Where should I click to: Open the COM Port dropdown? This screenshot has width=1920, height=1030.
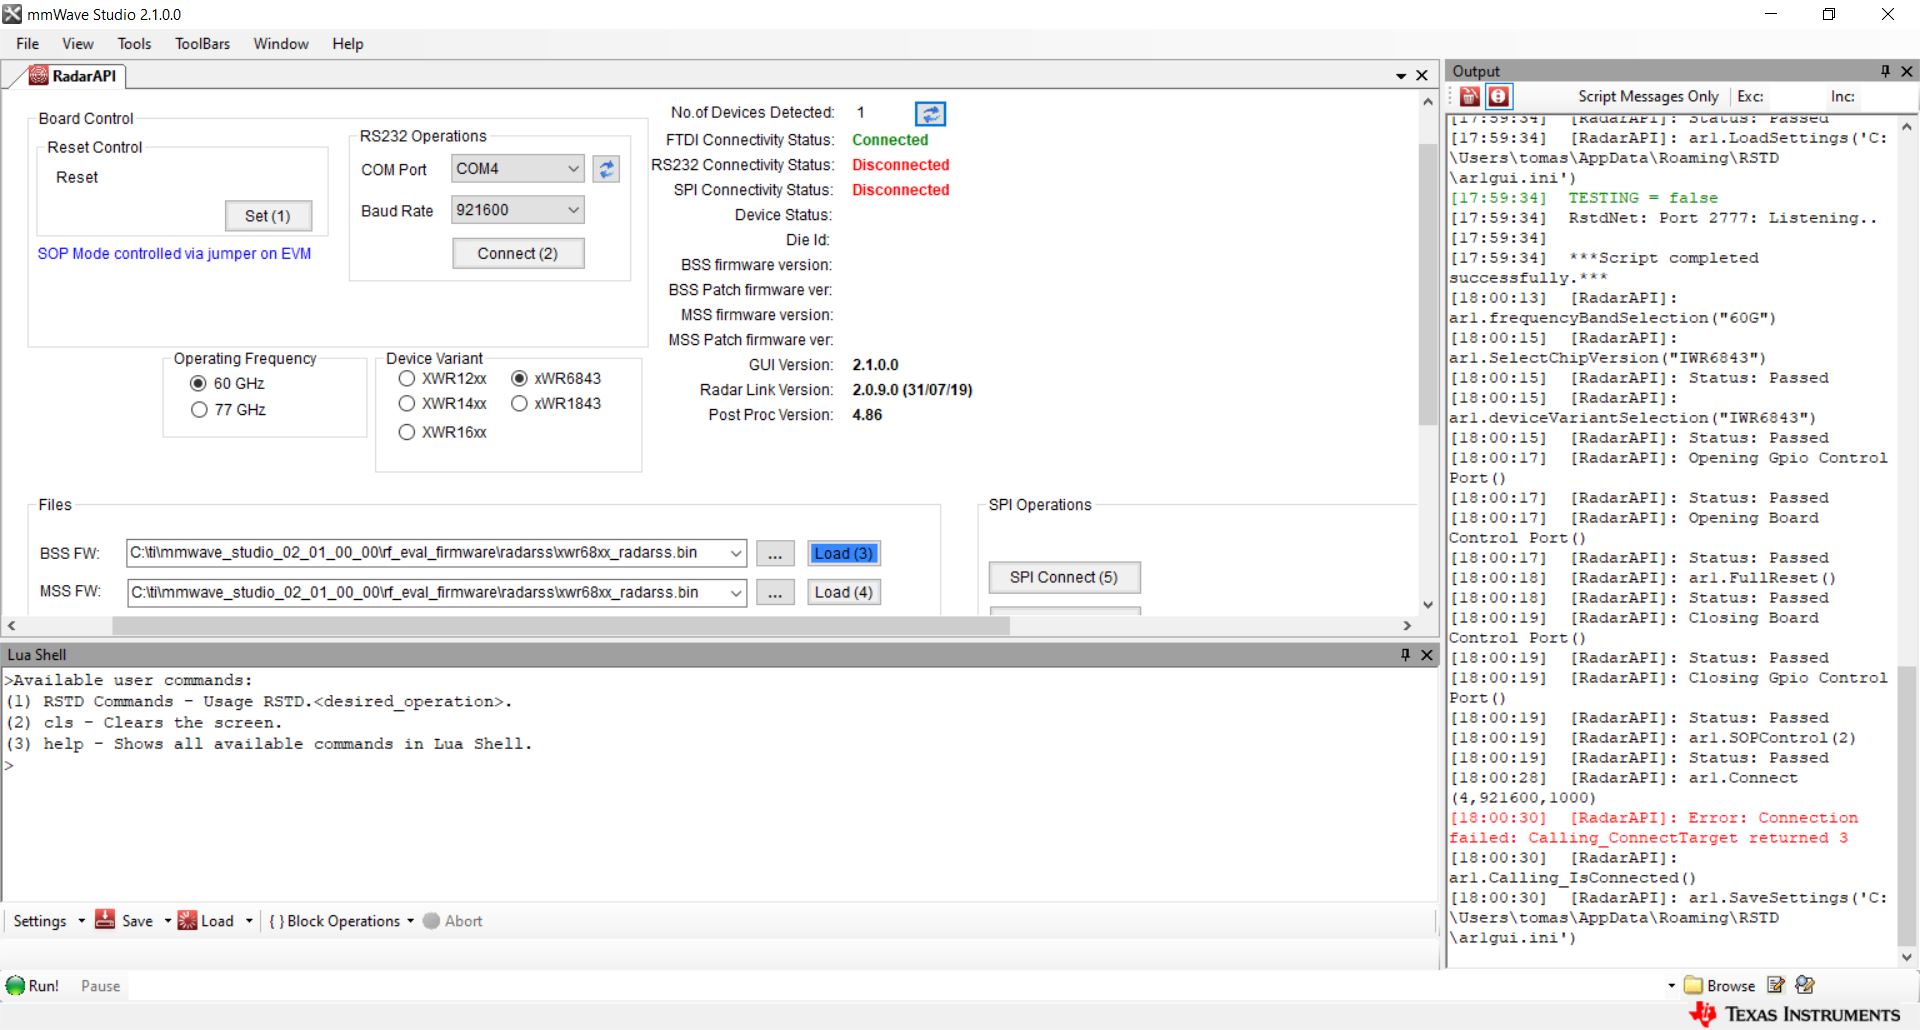pyautogui.click(x=573, y=169)
